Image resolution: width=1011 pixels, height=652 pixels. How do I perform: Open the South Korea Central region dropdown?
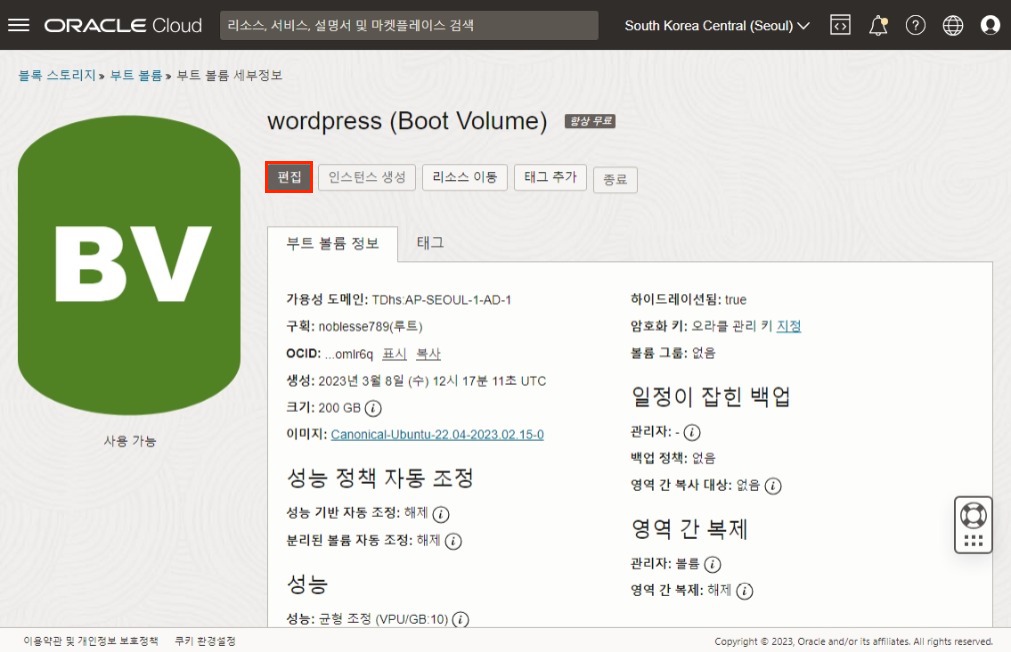tap(716, 26)
